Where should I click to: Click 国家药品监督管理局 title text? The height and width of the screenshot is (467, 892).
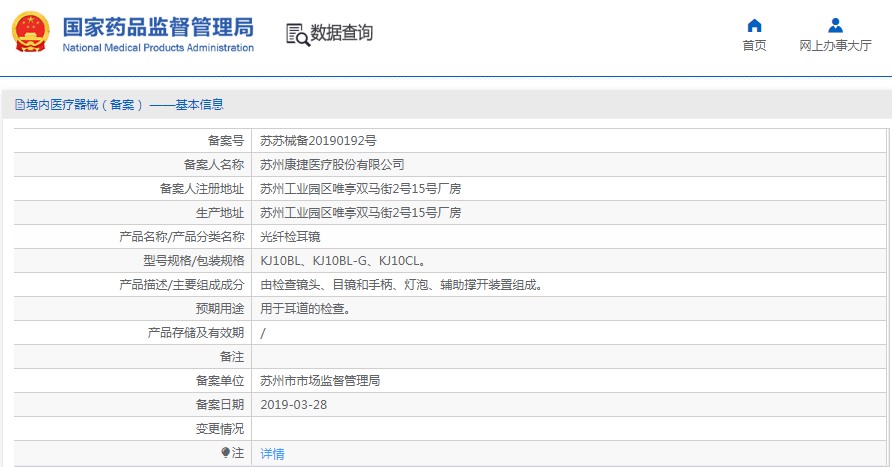pos(158,27)
